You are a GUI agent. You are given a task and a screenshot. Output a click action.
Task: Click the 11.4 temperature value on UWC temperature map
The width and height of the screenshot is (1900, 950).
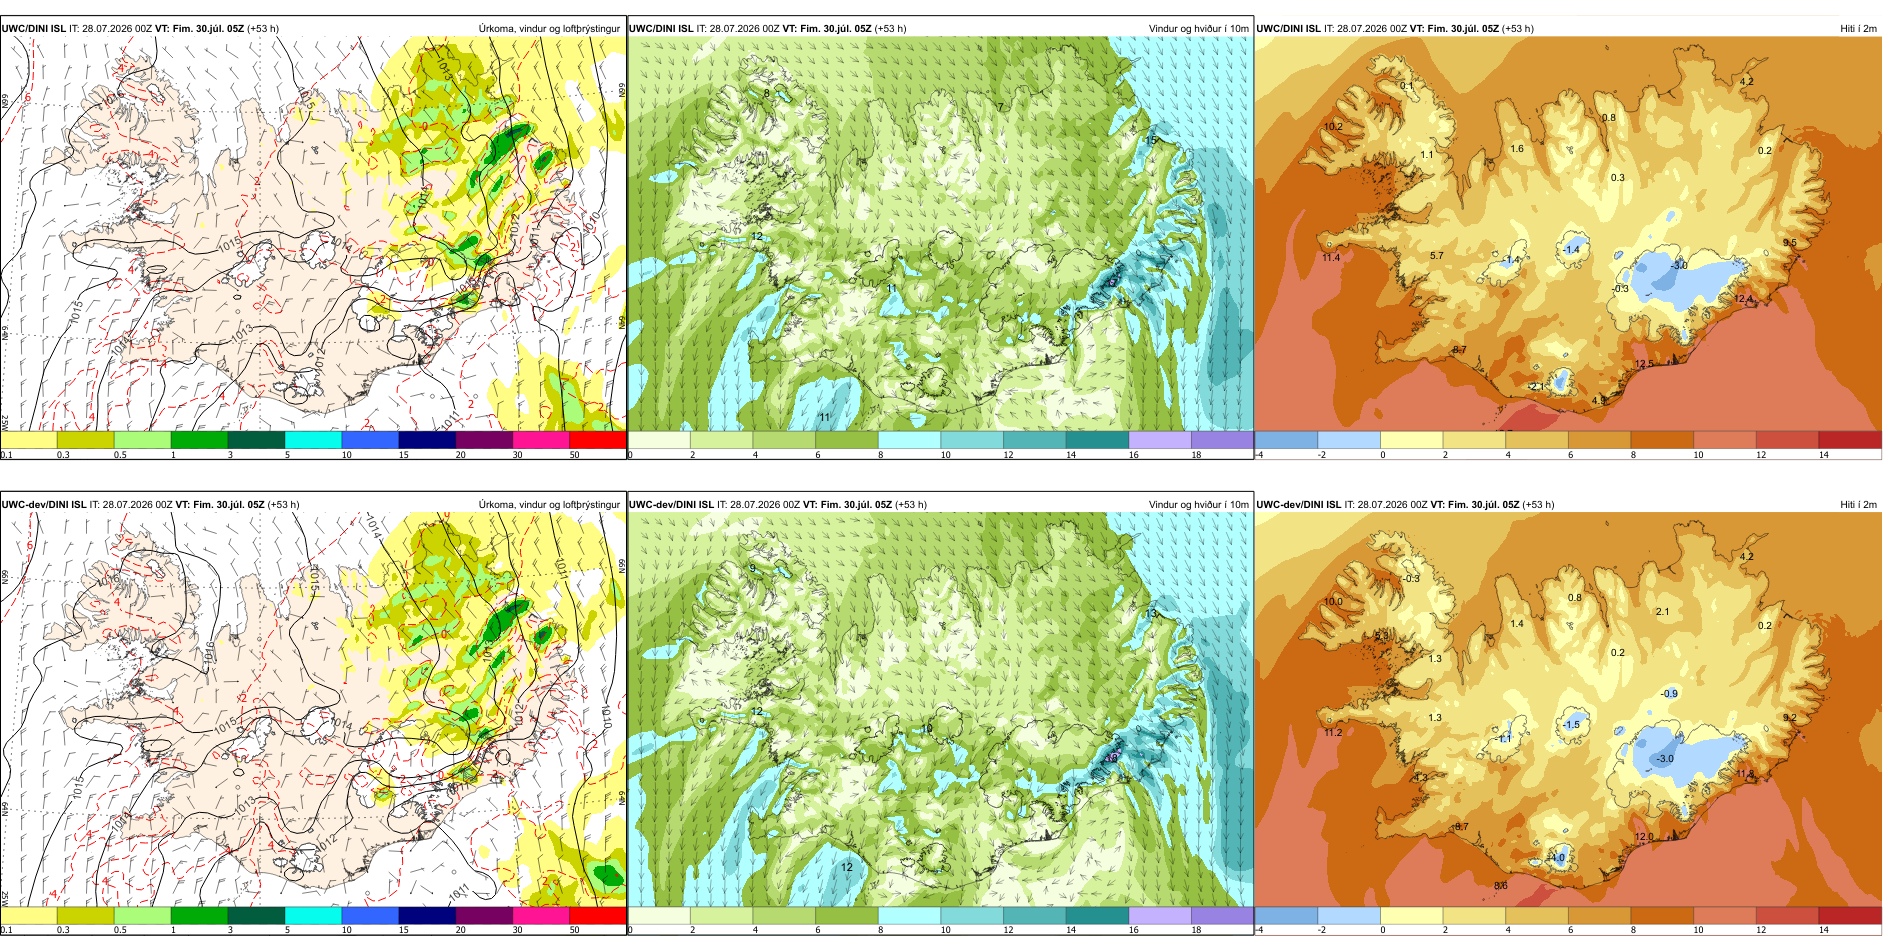tap(1331, 258)
